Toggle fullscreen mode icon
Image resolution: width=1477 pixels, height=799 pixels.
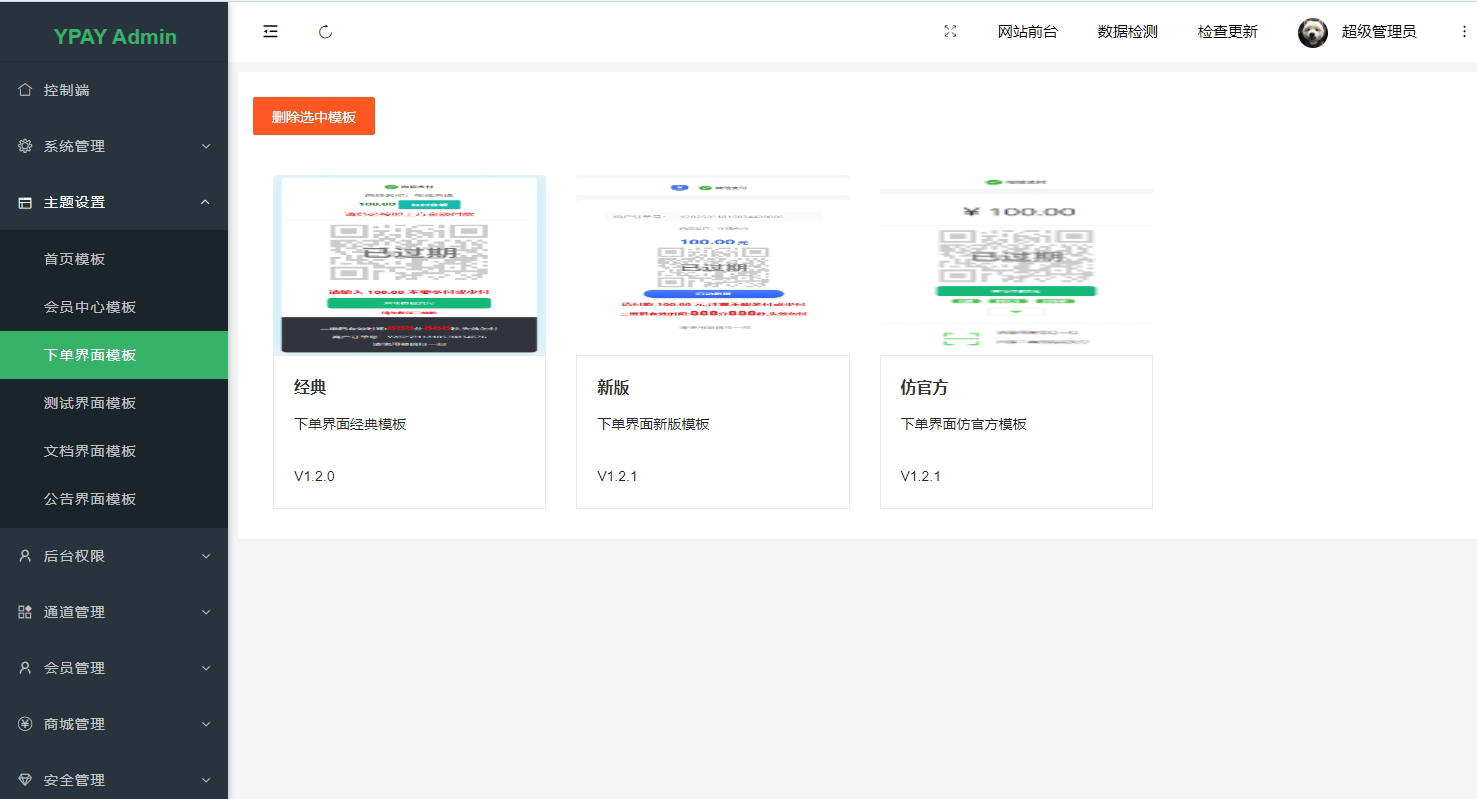click(x=950, y=32)
